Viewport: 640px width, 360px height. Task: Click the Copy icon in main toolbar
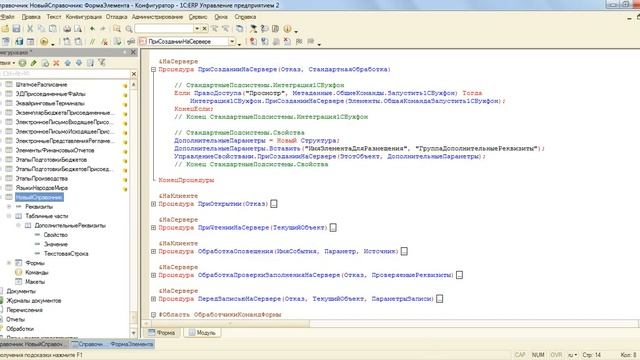tap(41, 29)
